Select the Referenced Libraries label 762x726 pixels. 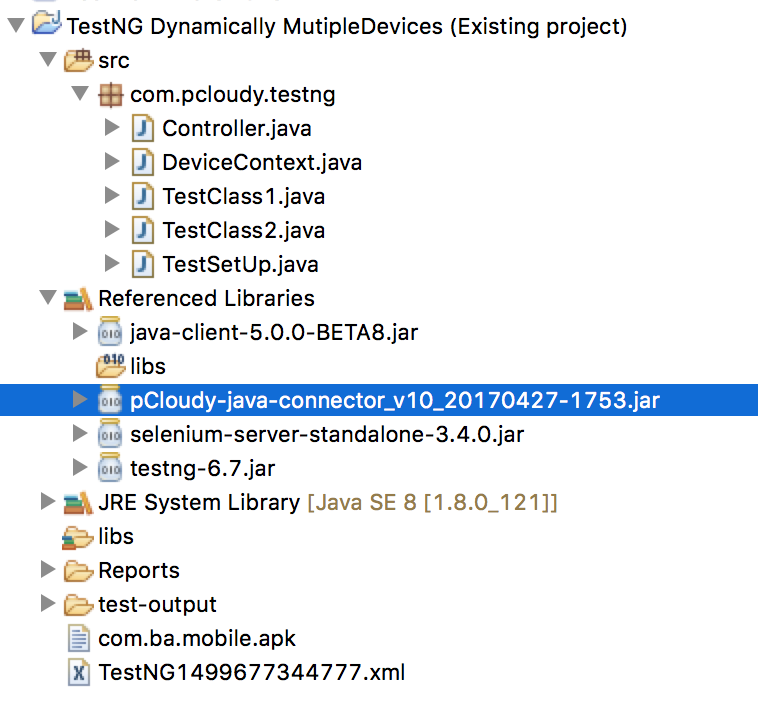(207, 298)
